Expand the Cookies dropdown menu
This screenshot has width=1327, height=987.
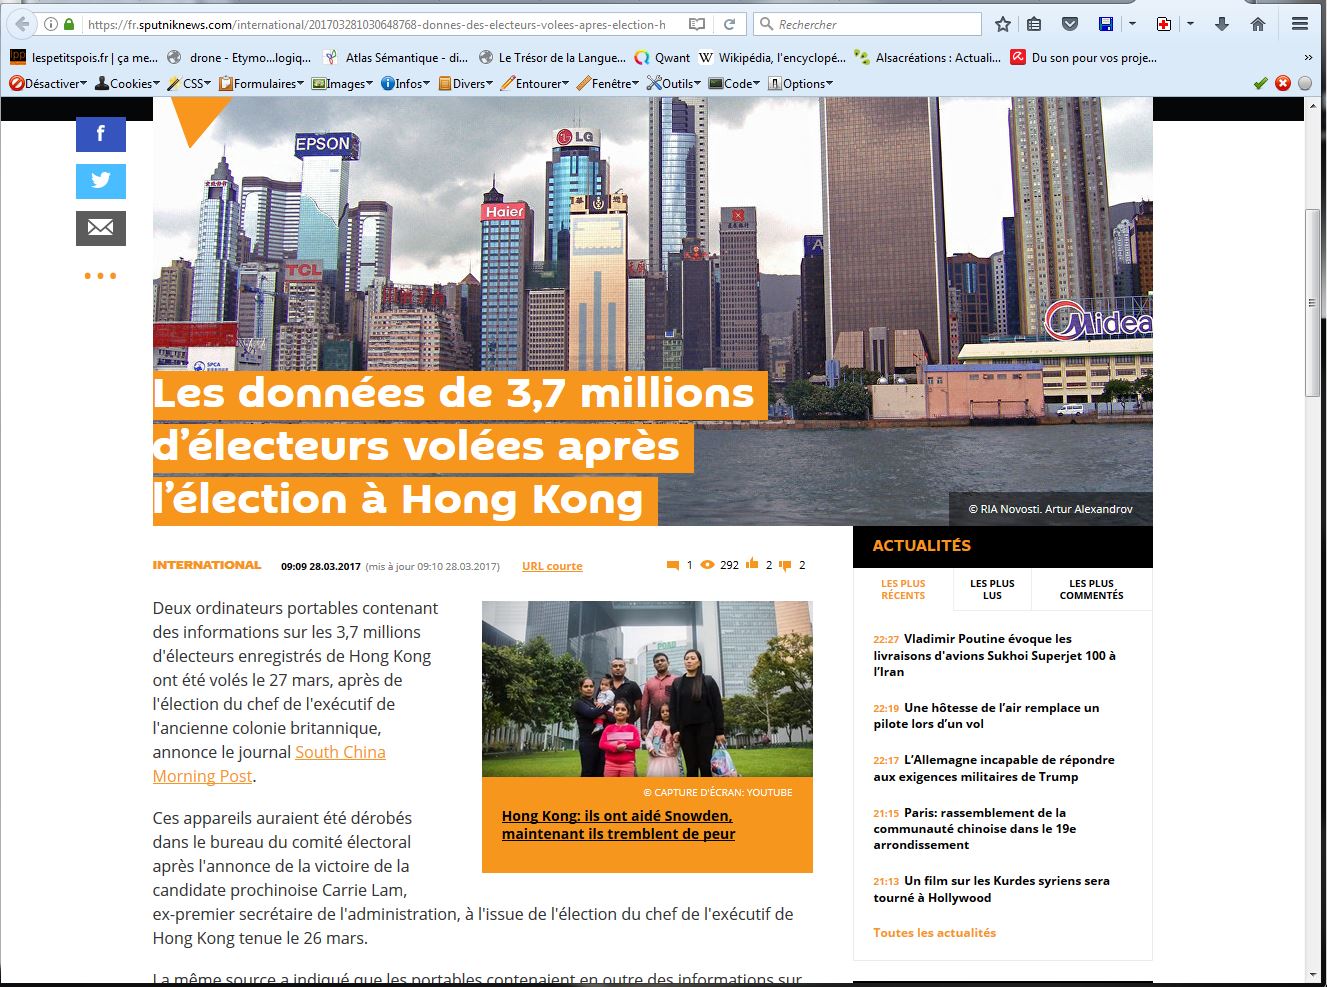(127, 84)
